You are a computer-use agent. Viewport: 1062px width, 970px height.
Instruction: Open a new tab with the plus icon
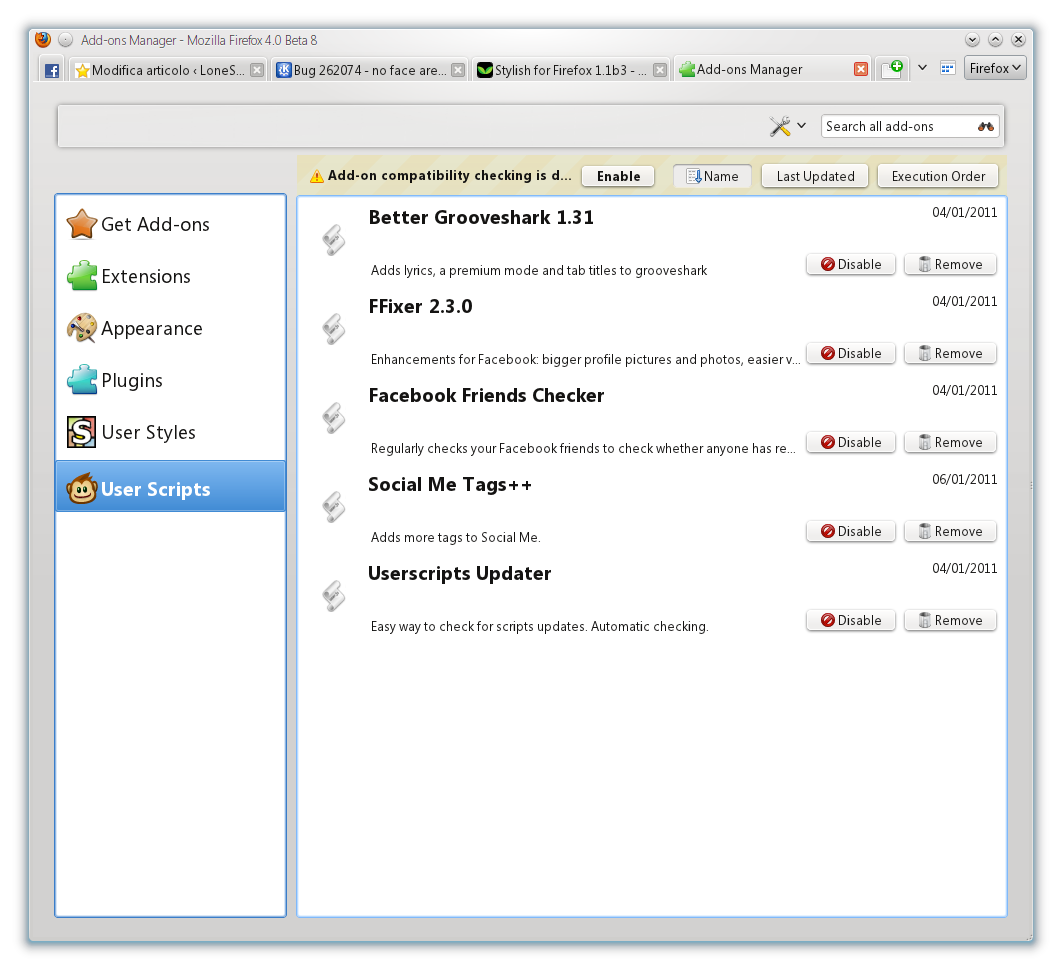tap(891, 69)
